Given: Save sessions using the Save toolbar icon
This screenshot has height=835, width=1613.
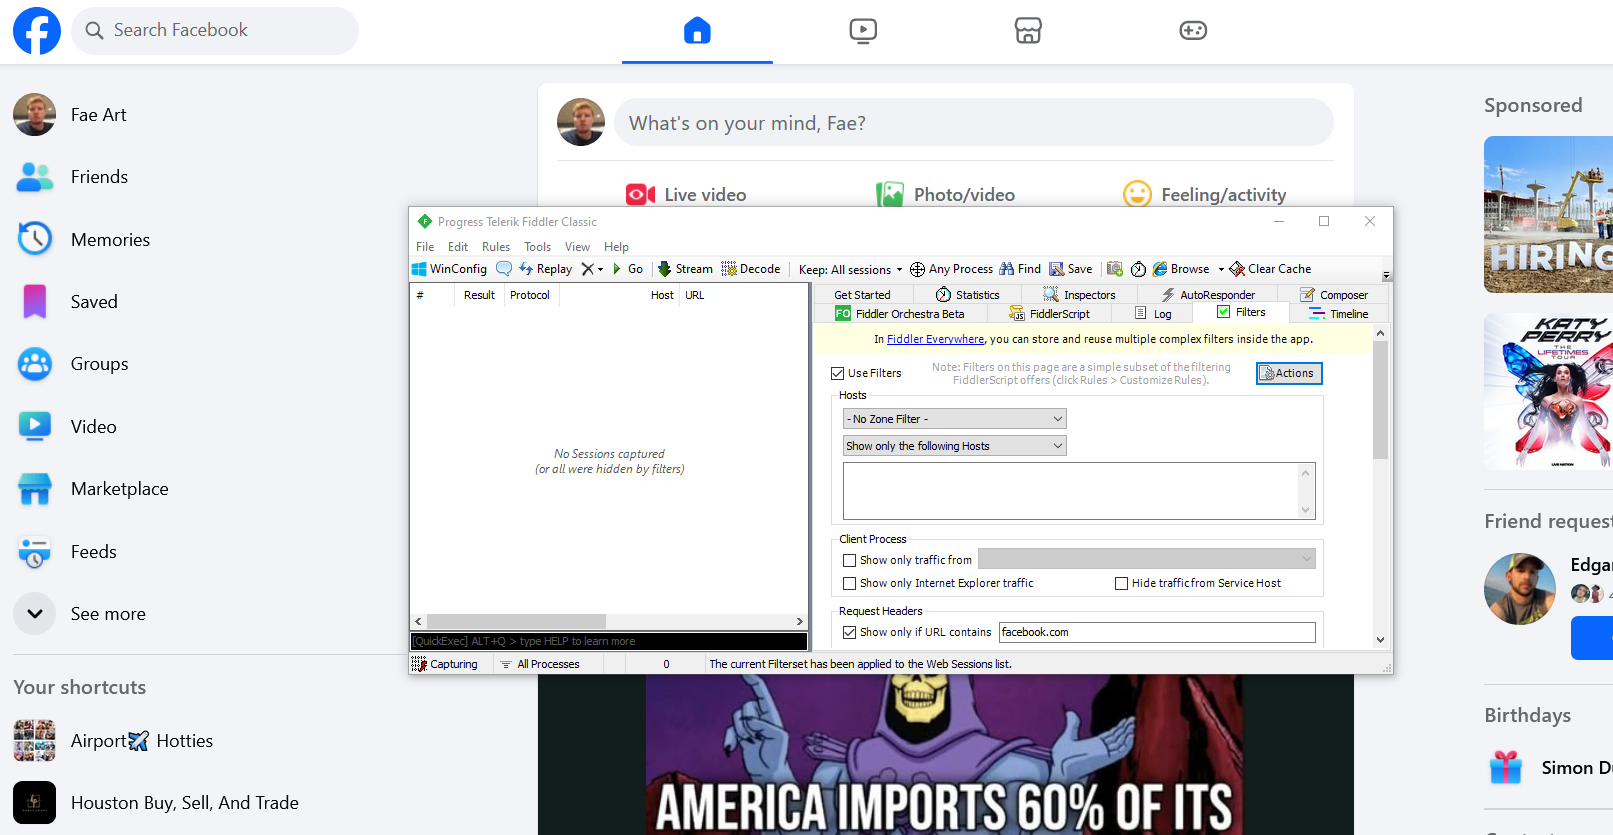Looking at the screenshot, I should tap(1071, 269).
